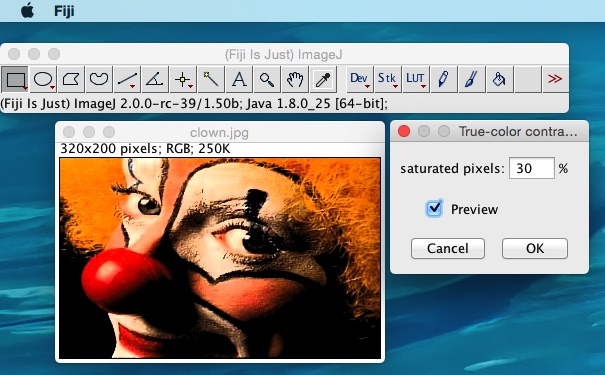Click the ImageJ version status bar text
The image size is (605, 375).
194,103
